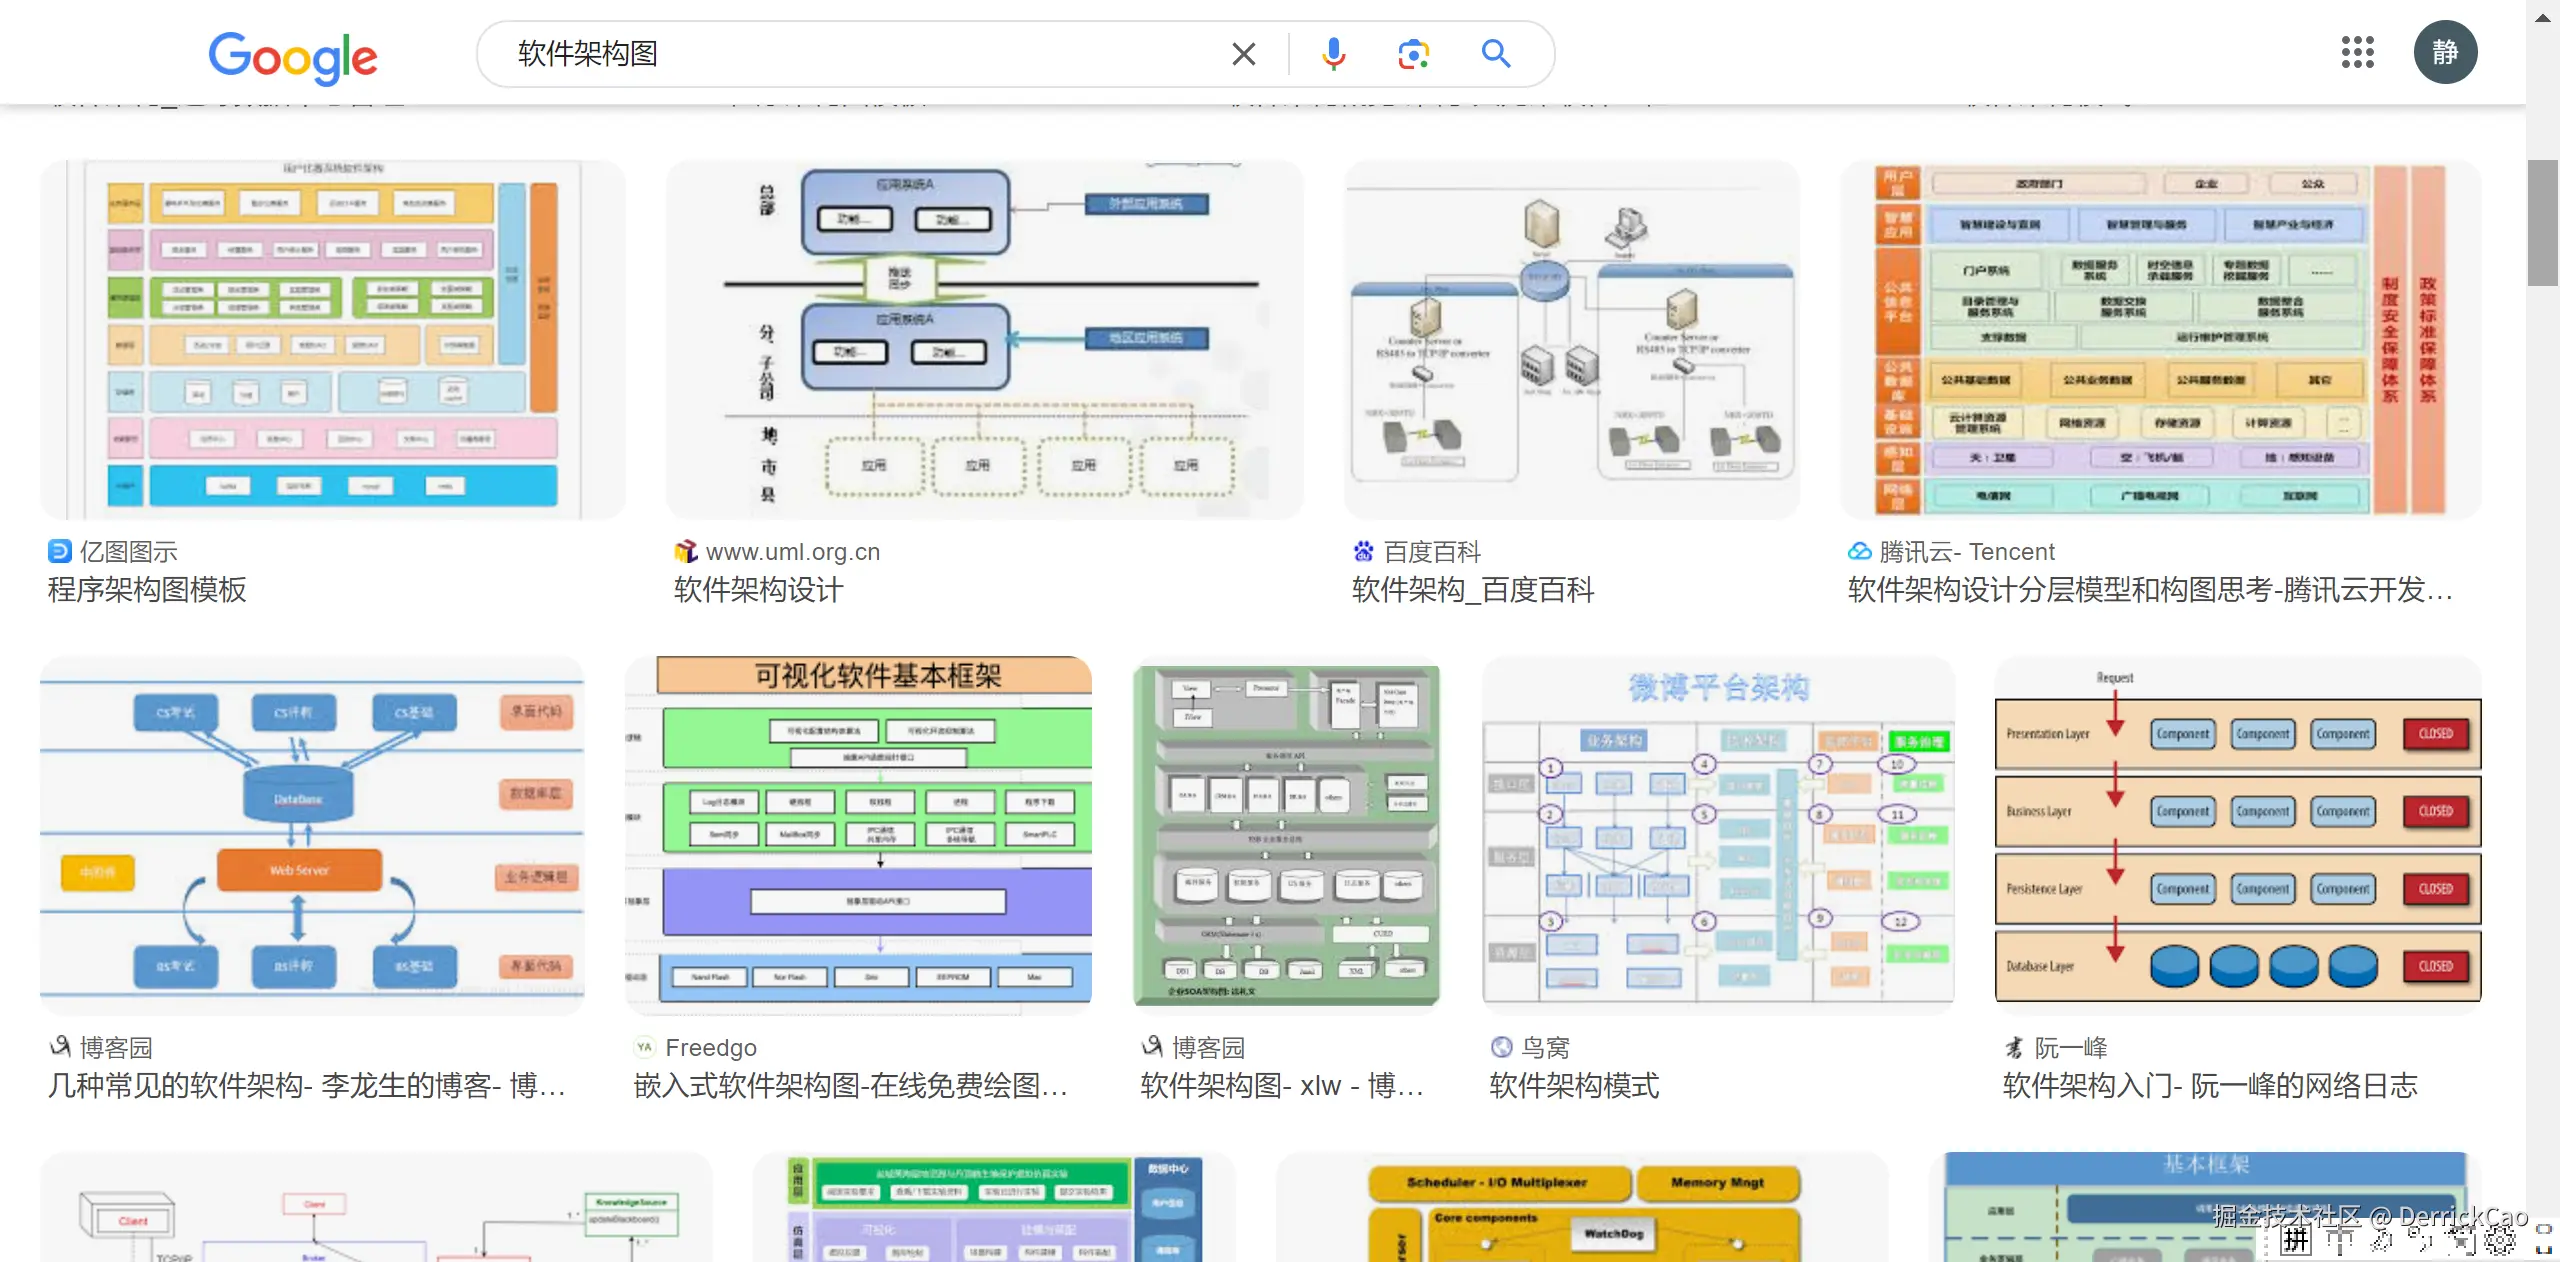Click the 百度百科 paw favicon
This screenshot has width=2560, height=1262.
(1363, 551)
